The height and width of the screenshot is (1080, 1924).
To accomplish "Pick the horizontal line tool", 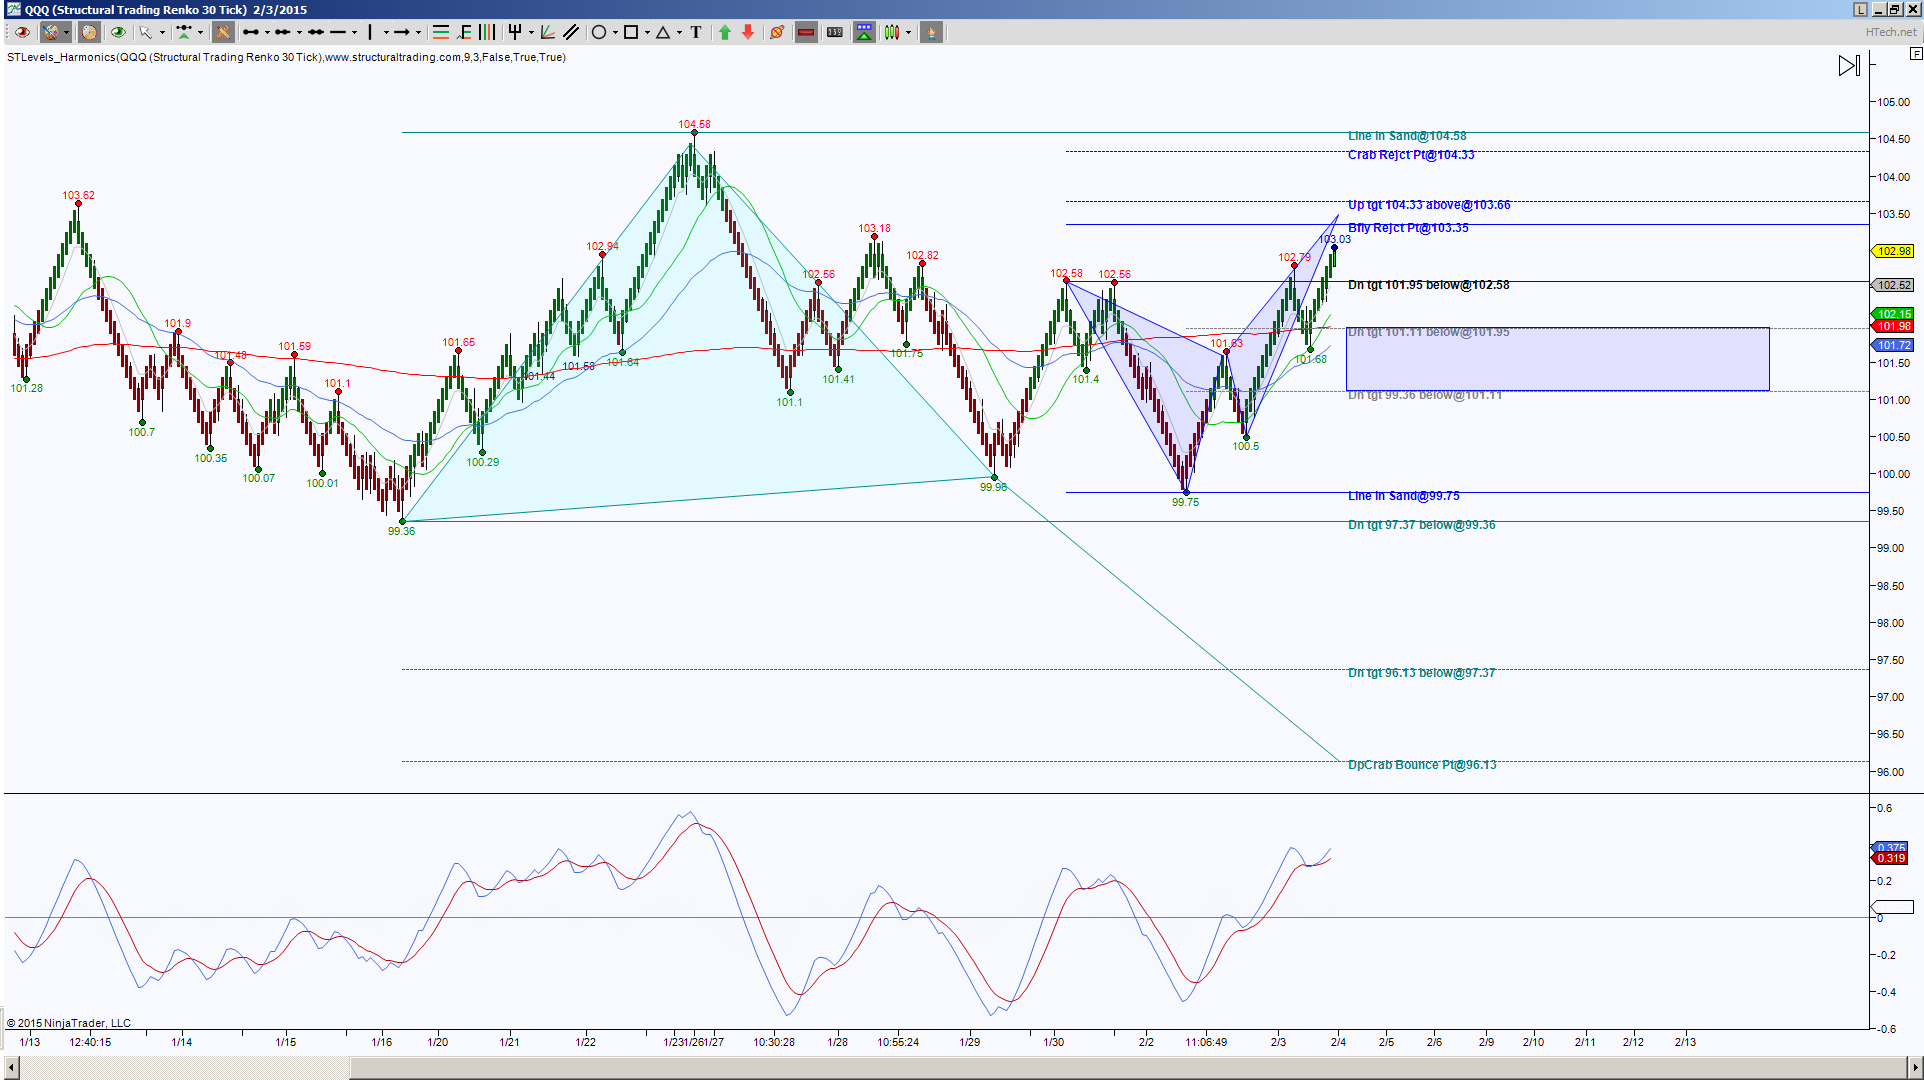I will (339, 32).
